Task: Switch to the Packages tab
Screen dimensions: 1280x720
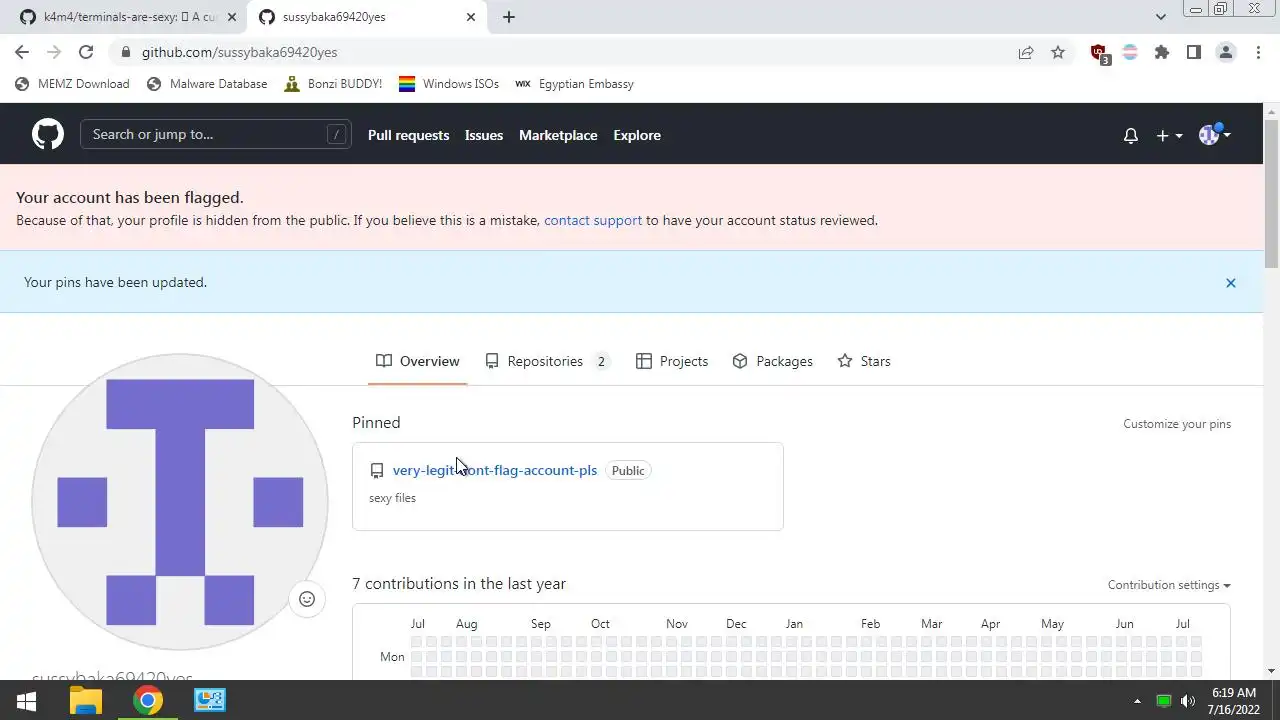Action: pyautogui.click(x=772, y=361)
